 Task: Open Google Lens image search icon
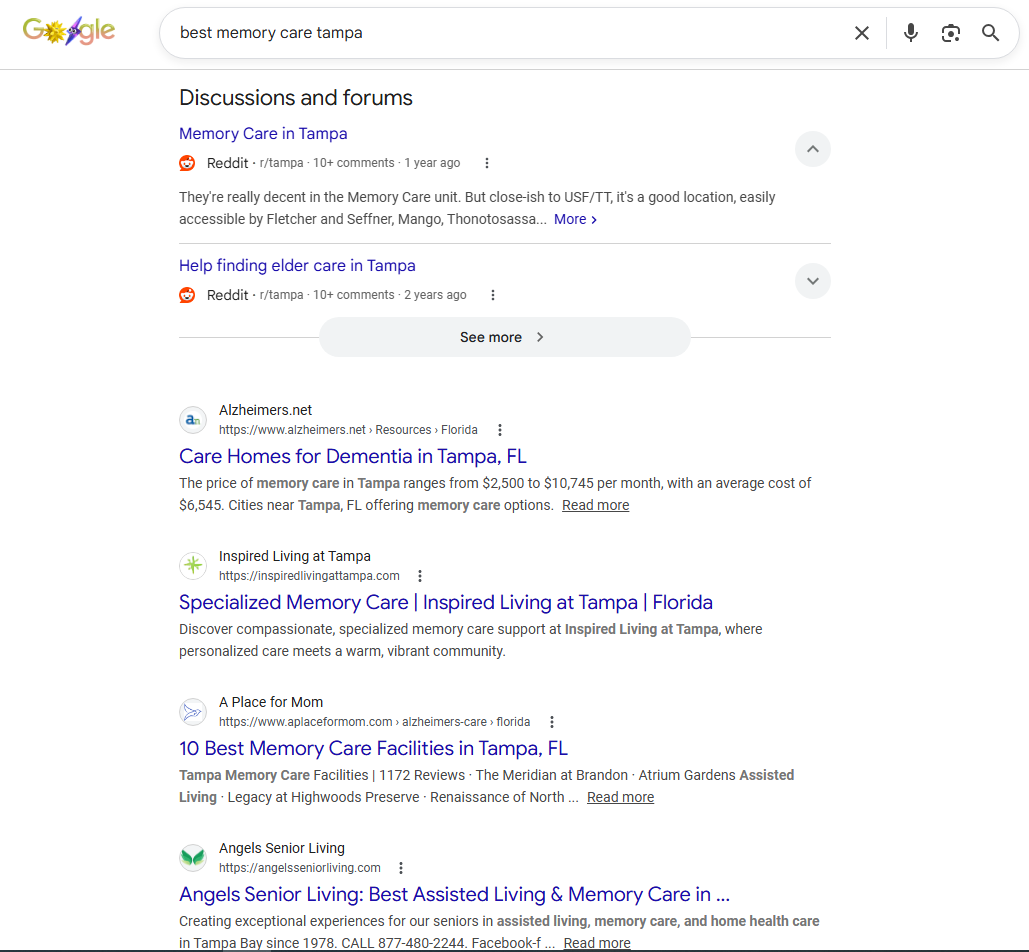(950, 33)
